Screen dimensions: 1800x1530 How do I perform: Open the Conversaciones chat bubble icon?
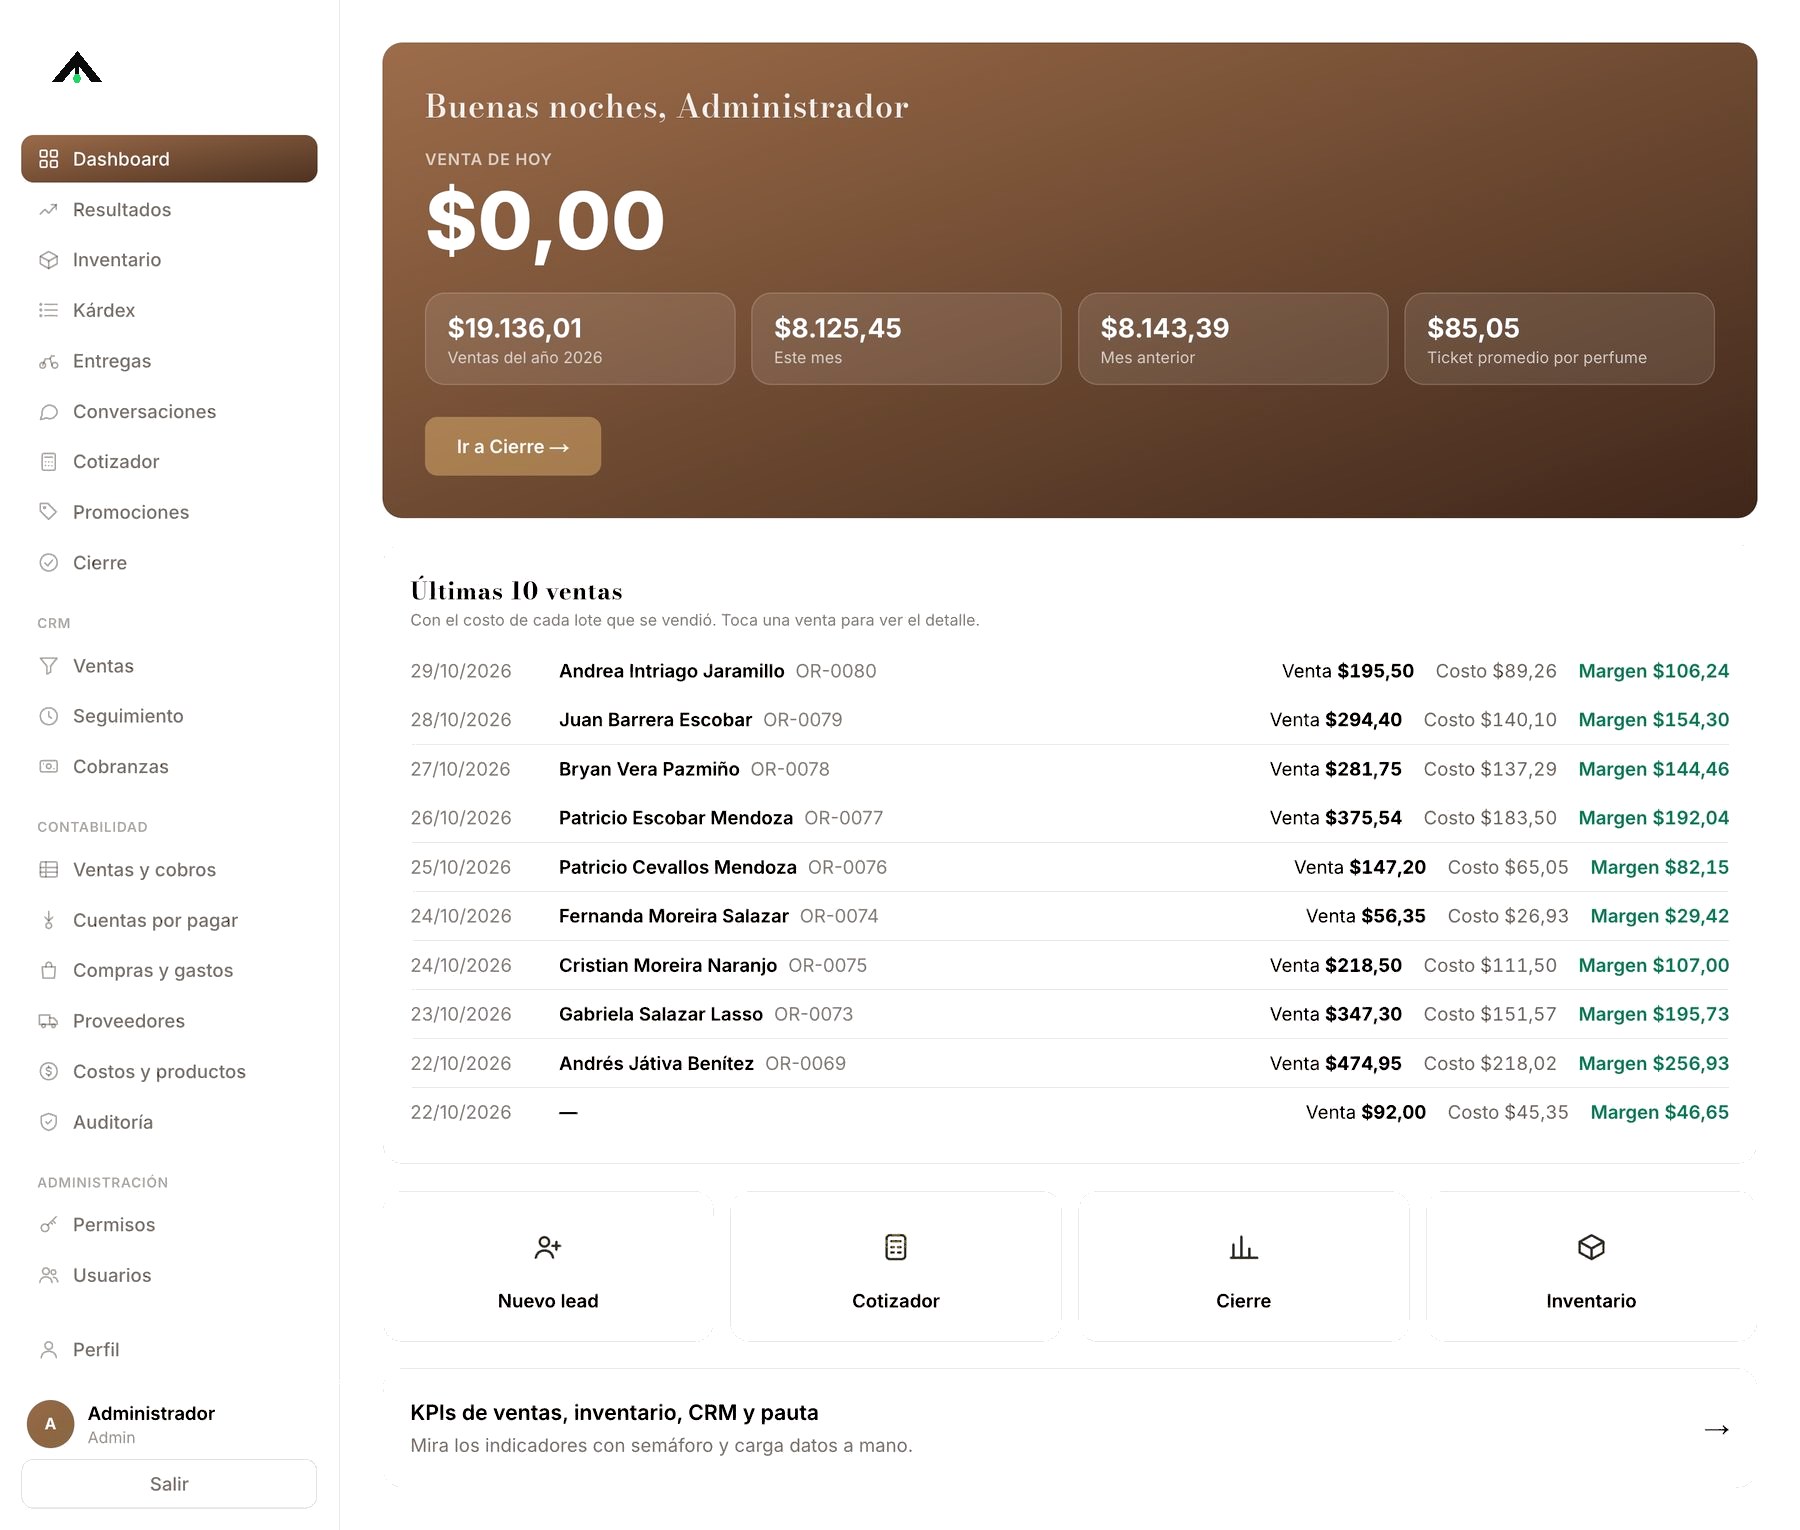(x=48, y=412)
